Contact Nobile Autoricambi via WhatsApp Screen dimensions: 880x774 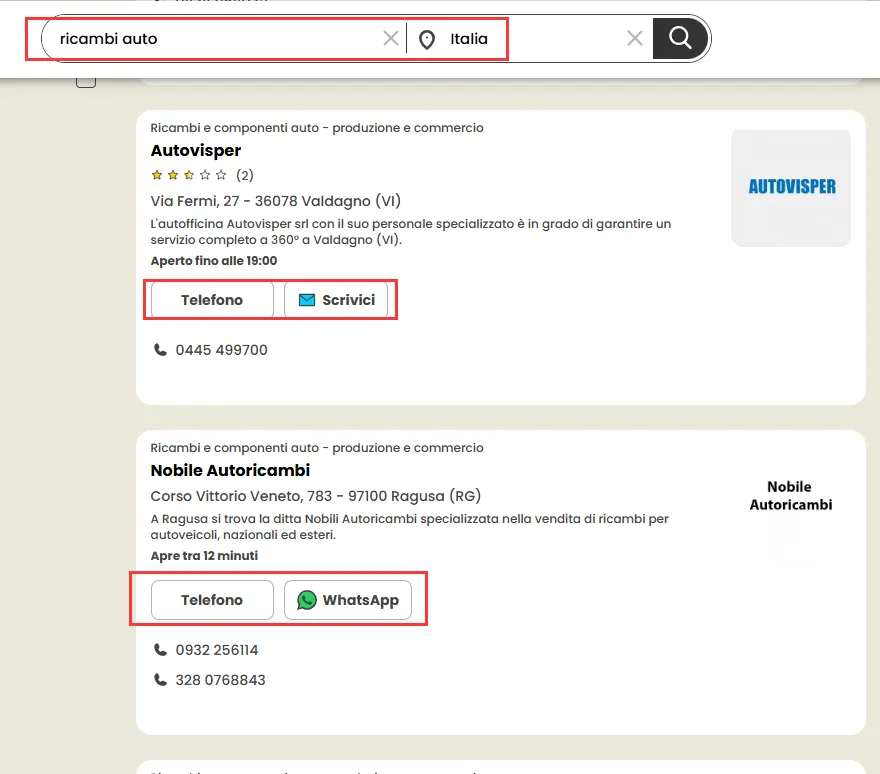click(347, 600)
